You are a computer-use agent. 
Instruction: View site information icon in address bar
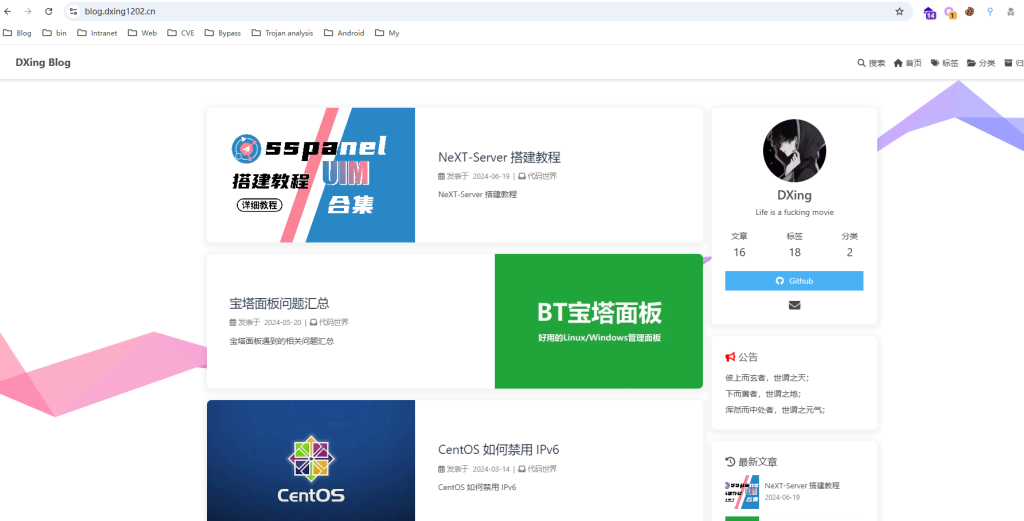73,11
